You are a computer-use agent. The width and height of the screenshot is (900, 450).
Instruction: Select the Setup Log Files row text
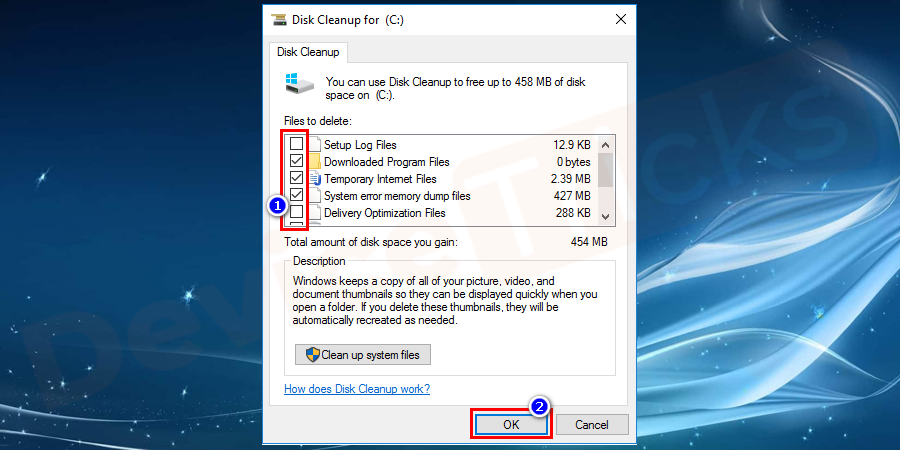[x=360, y=145]
